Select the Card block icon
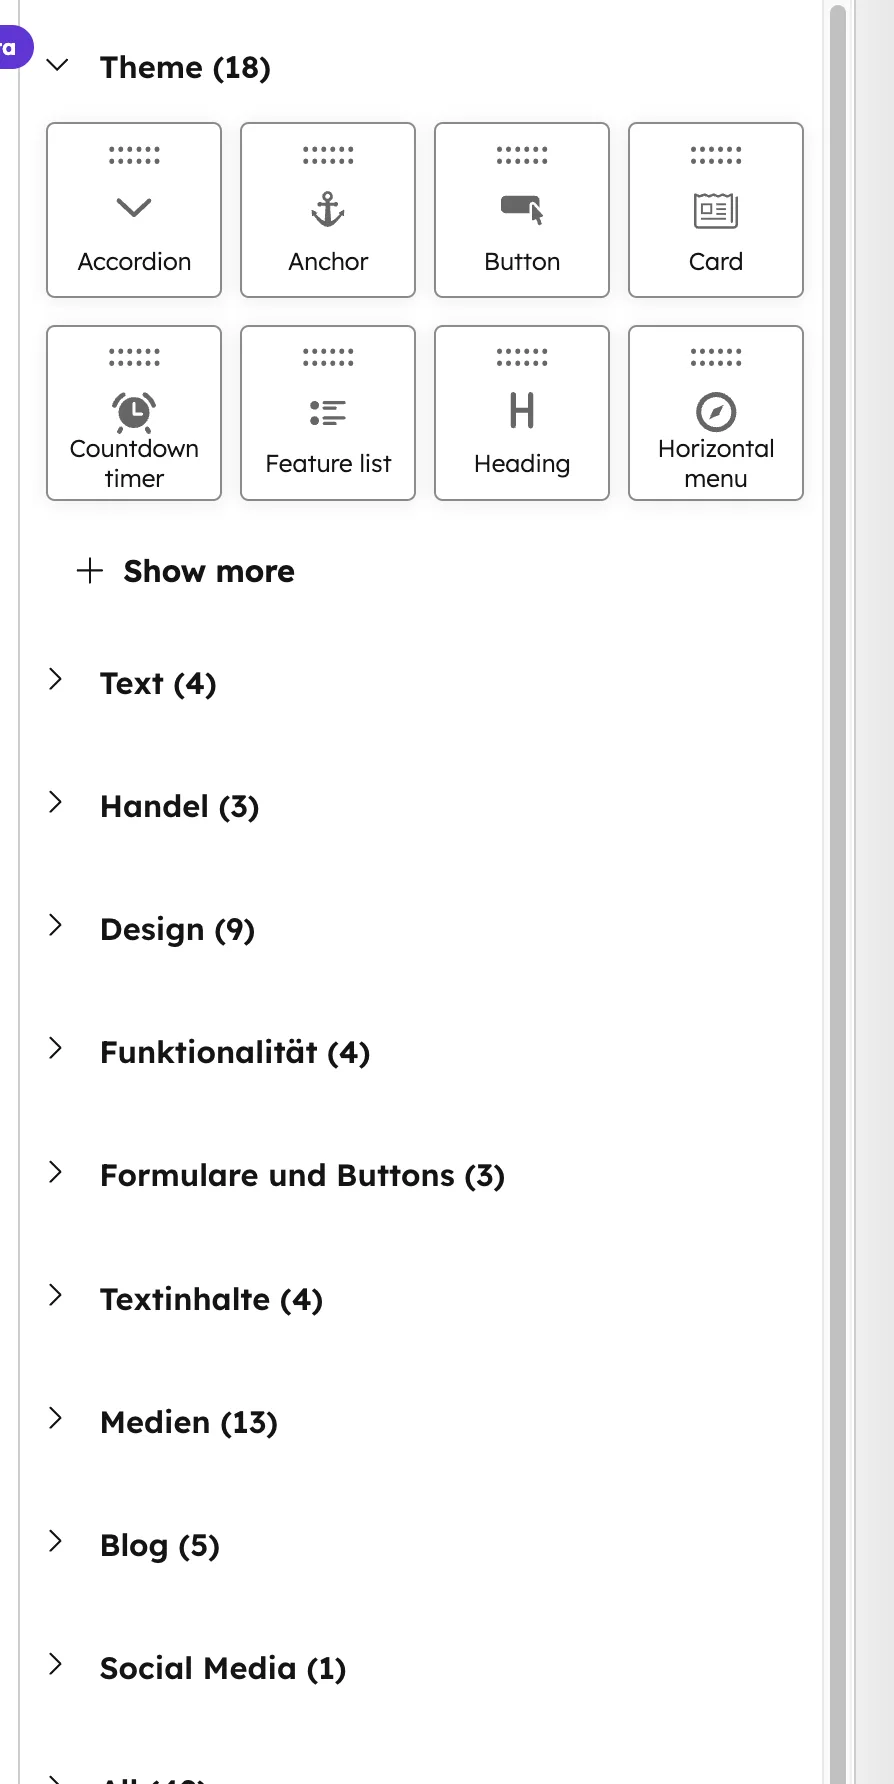894x1784 pixels. tap(715, 209)
